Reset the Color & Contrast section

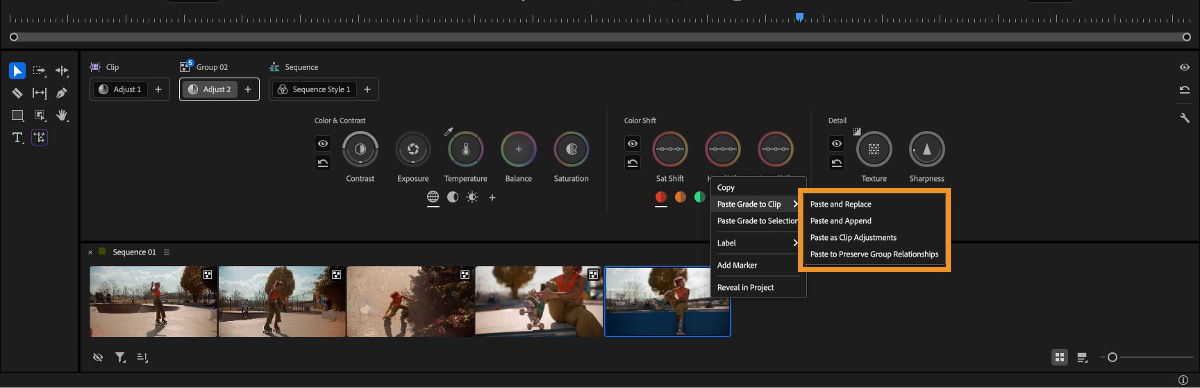323,162
